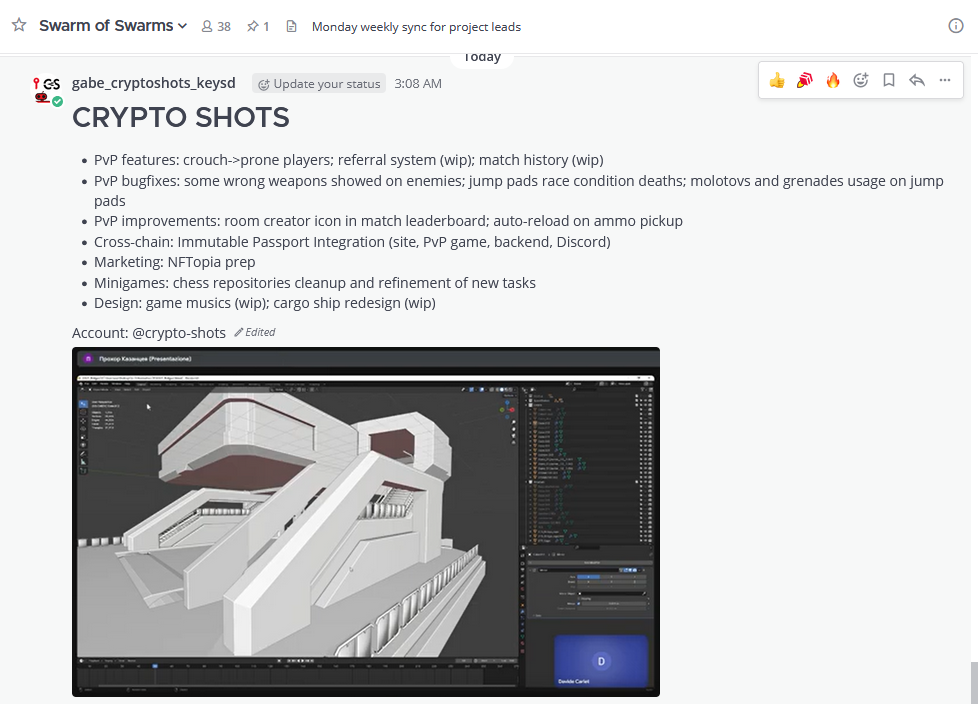Open the channel info panel
The height and width of the screenshot is (704, 978).
click(956, 26)
